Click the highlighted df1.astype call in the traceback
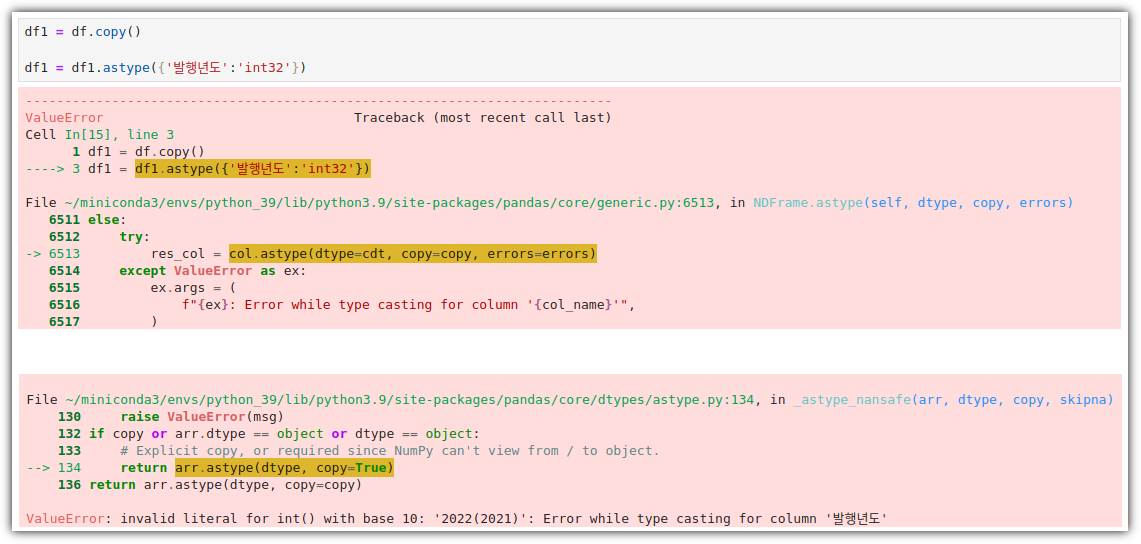 pyautogui.click(x=253, y=169)
